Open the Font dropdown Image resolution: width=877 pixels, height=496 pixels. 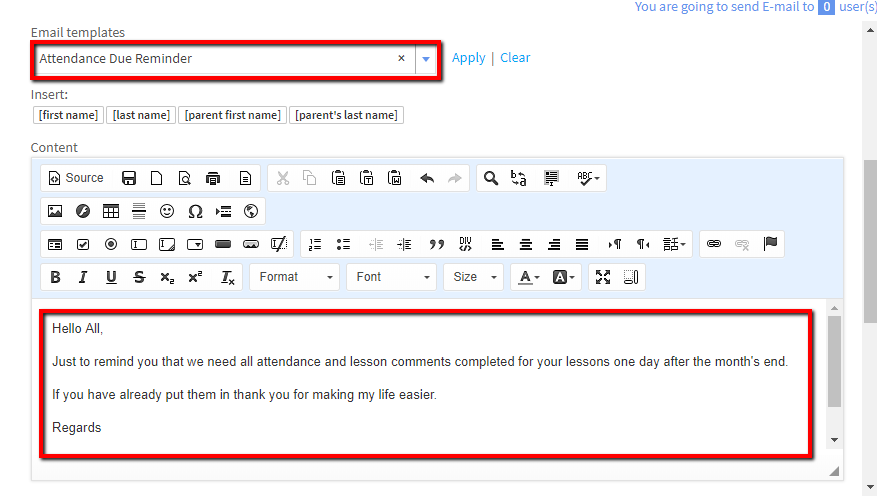click(x=392, y=277)
